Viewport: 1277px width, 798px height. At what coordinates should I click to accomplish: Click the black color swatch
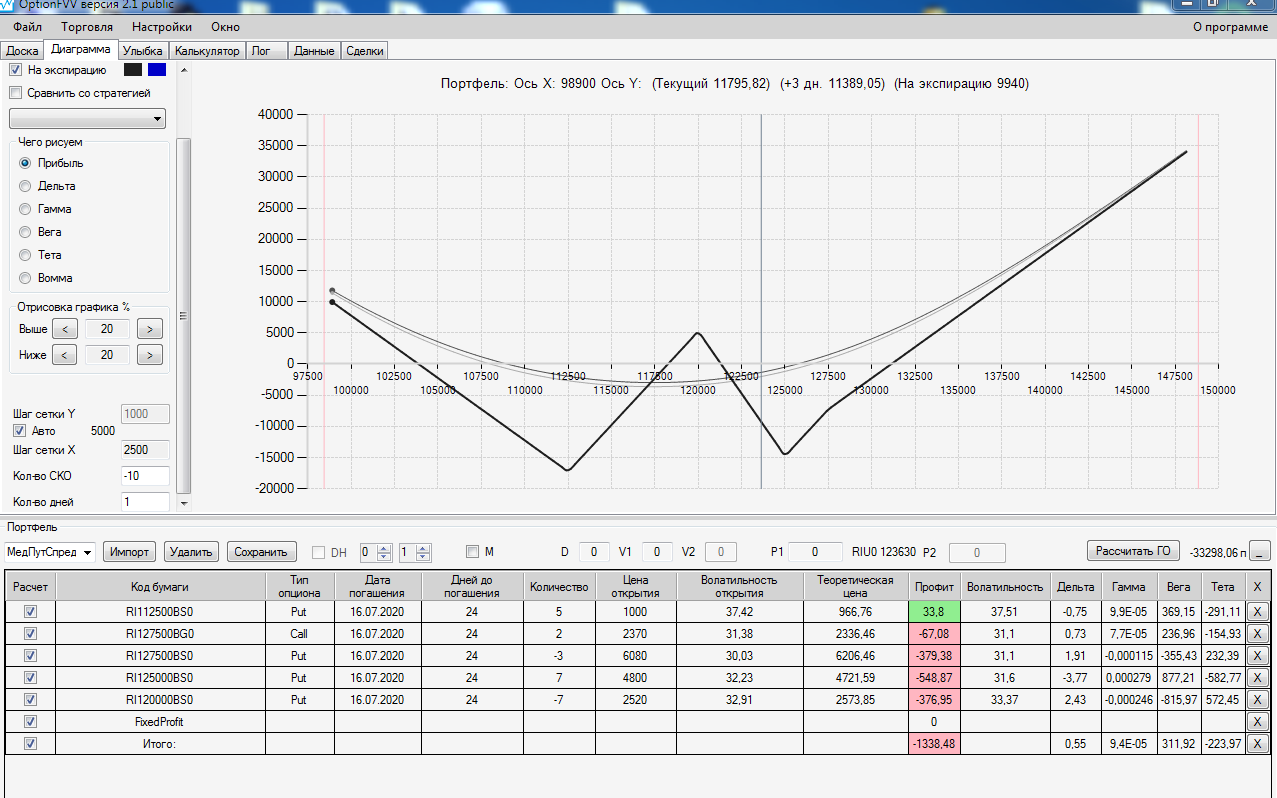click(x=133, y=70)
